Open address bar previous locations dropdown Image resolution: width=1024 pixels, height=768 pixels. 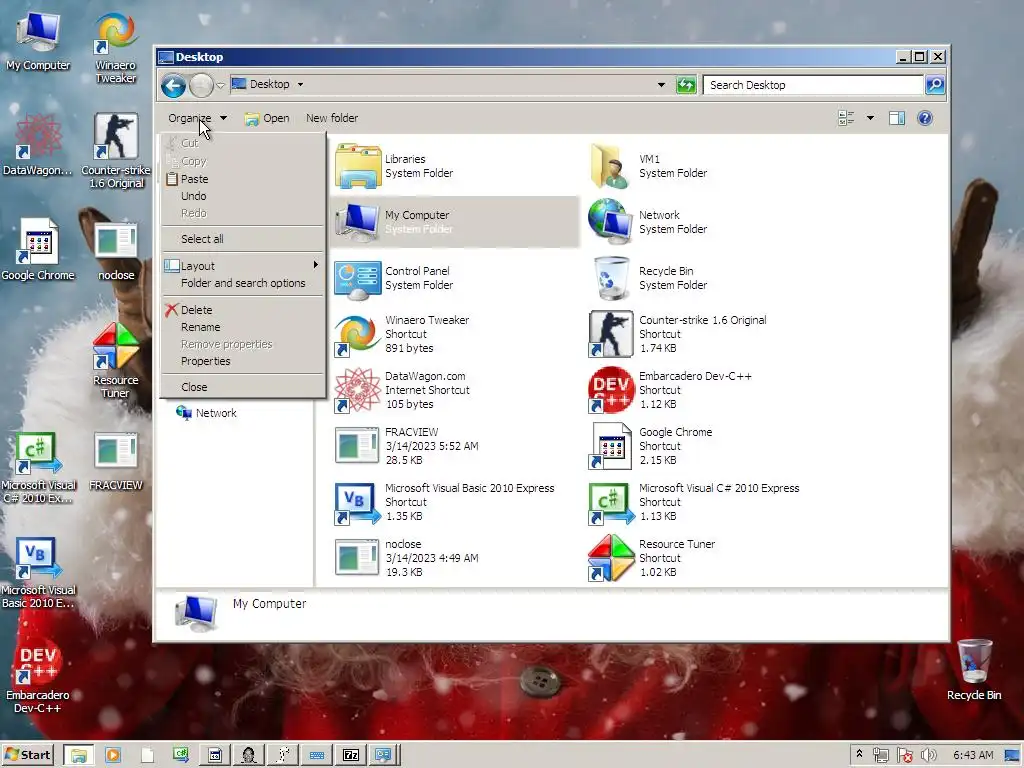[x=661, y=84]
